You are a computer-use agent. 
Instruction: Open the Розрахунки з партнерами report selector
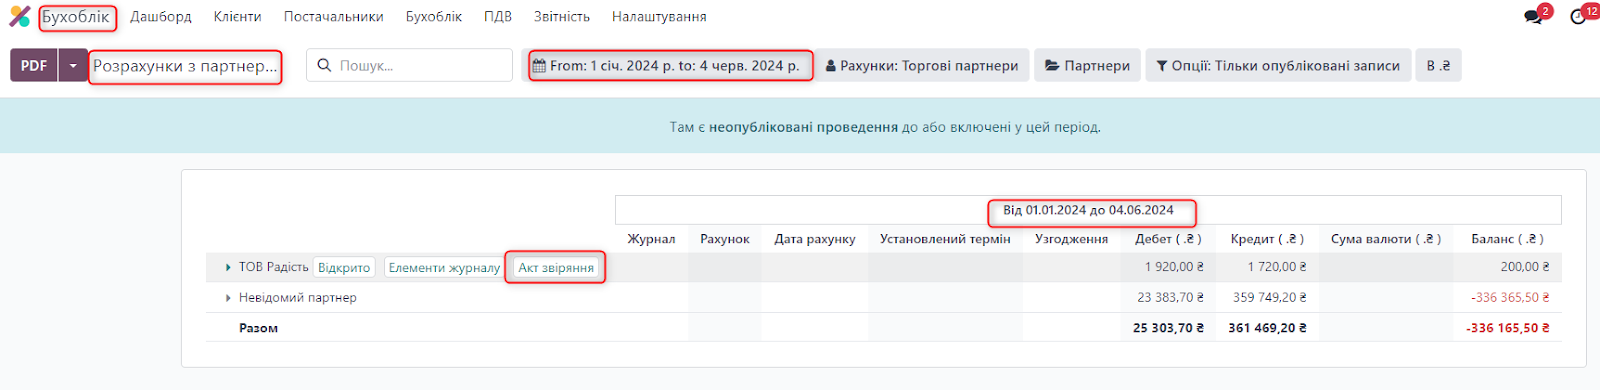pyautogui.click(x=185, y=66)
